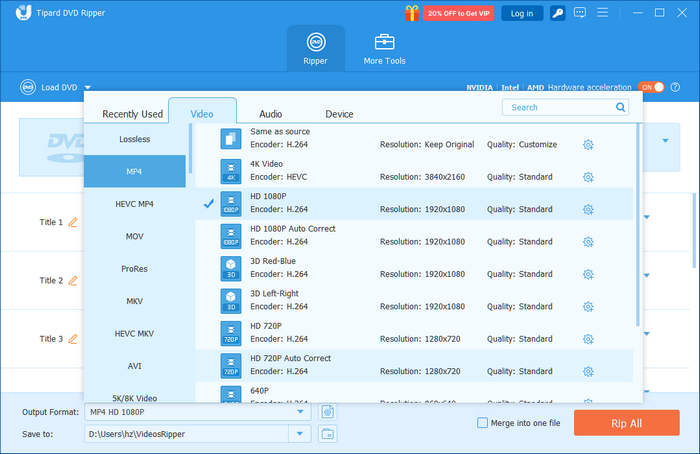Click the format list vertical scrollbar
The height and width of the screenshot is (454, 700).
pyautogui.click(x=638, y=225)
